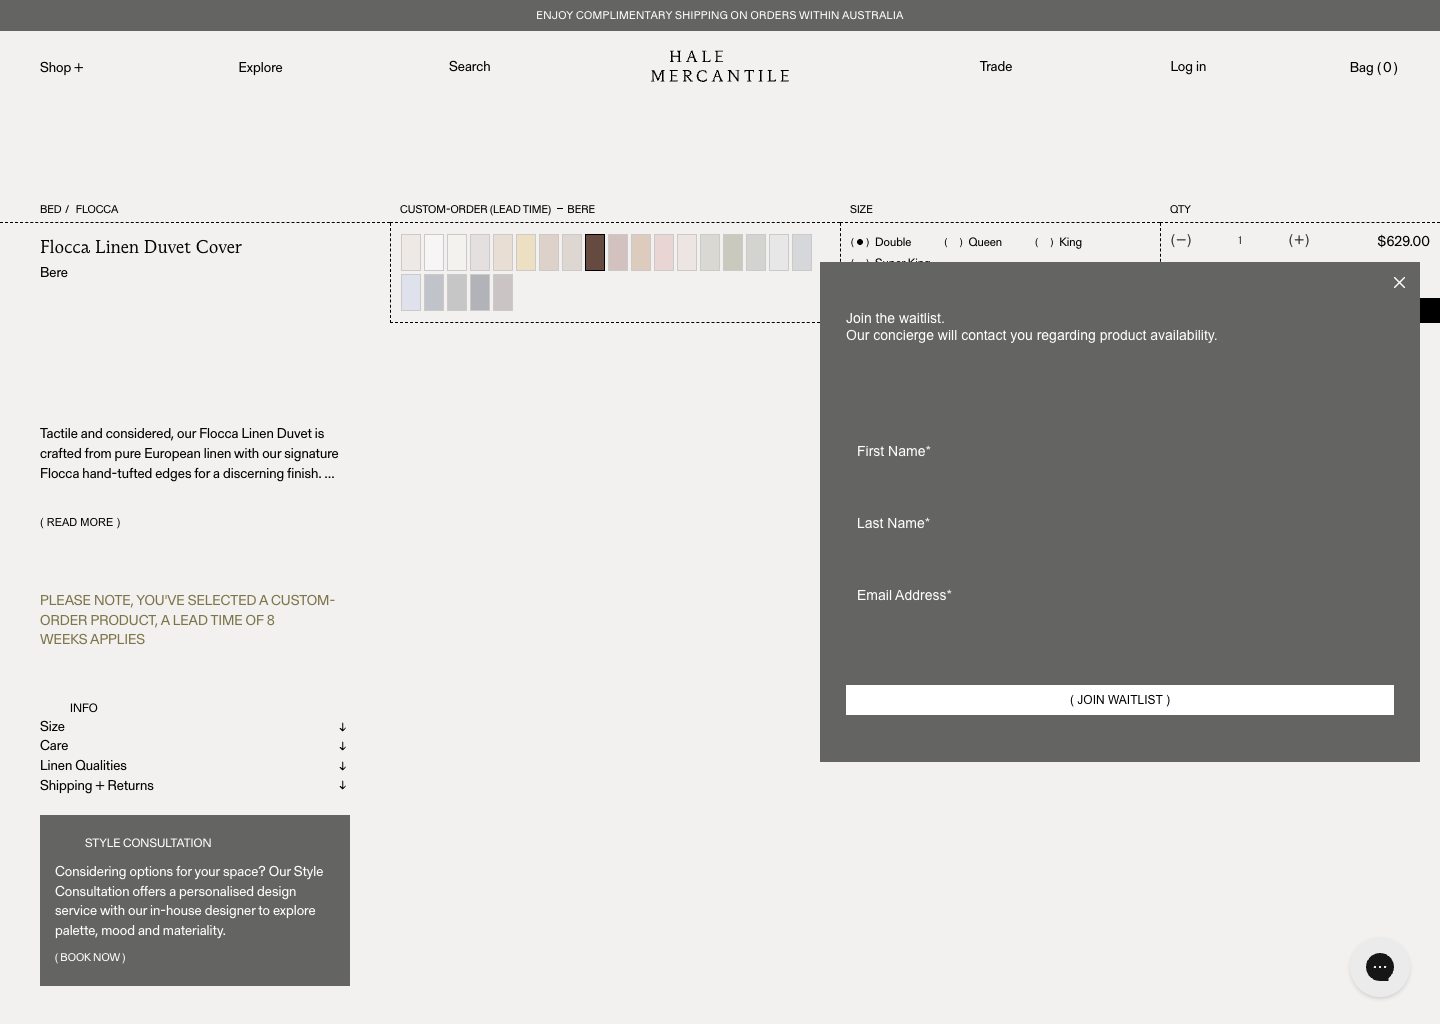Open the Explore menu

pos(260,68)
